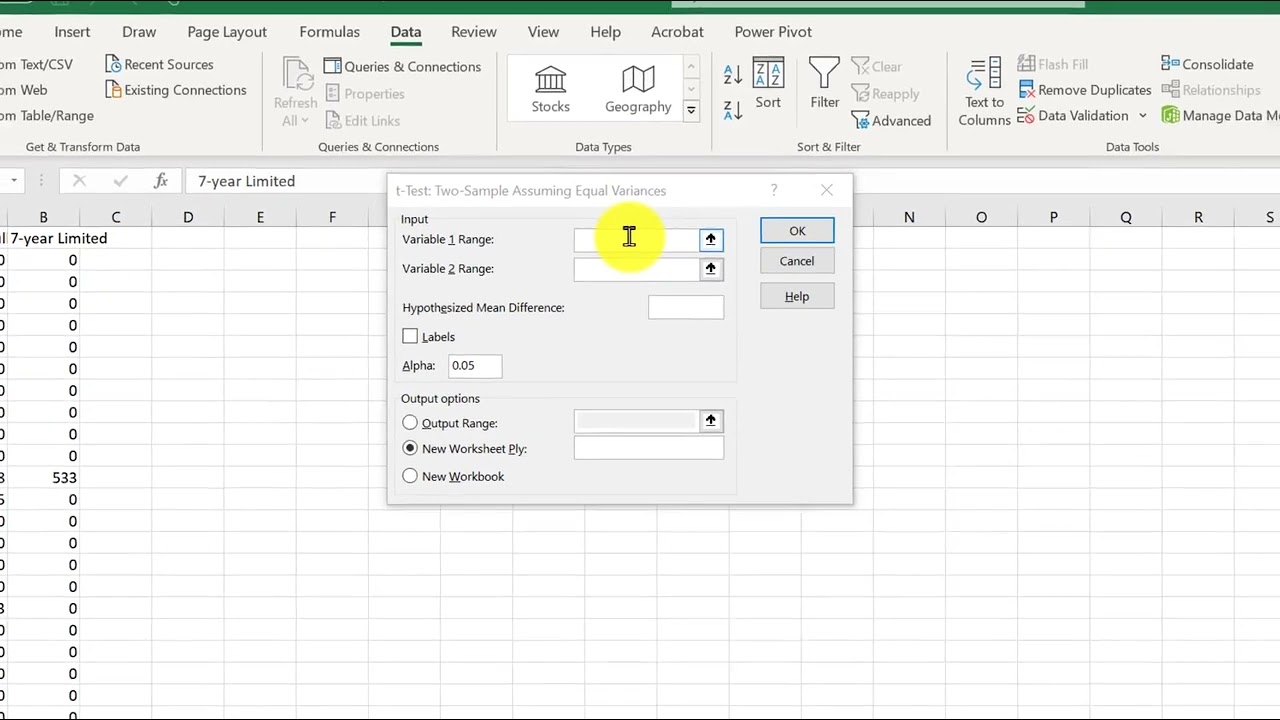Click Consolidate in Data Tools
This screenshot has width=1280, height=720.
point(1207,64)
